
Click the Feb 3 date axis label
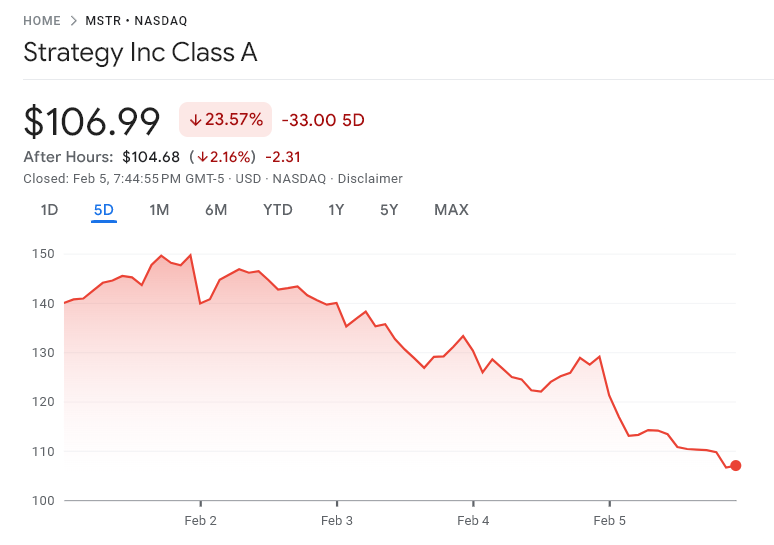337,521
